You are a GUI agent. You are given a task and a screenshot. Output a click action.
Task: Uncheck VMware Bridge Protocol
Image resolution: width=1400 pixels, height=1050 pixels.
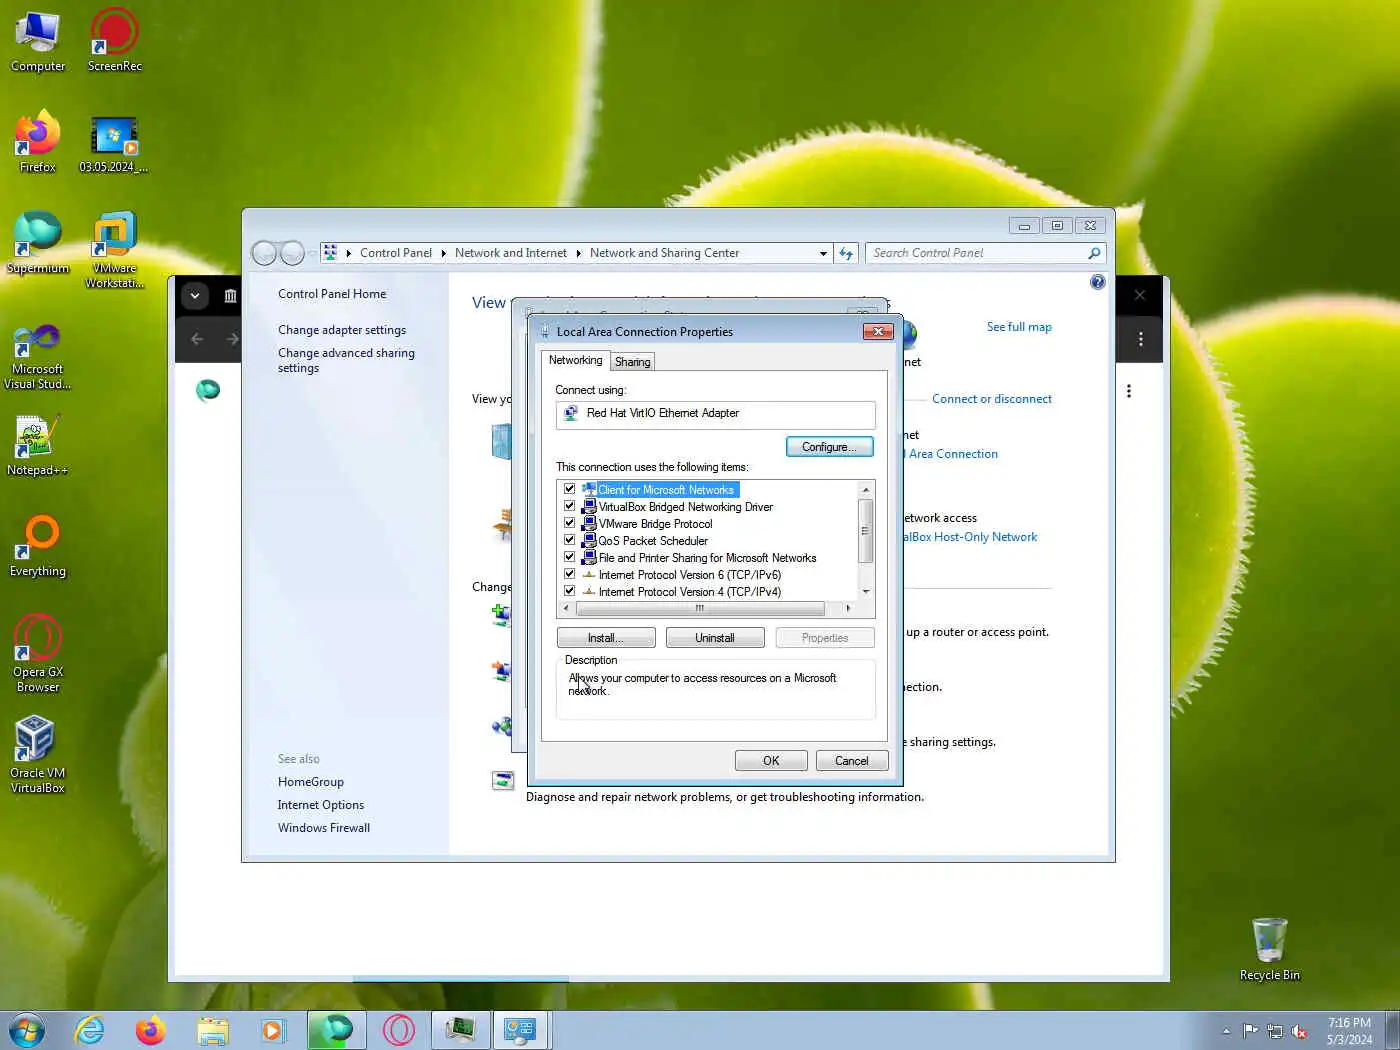coord(569,523)
